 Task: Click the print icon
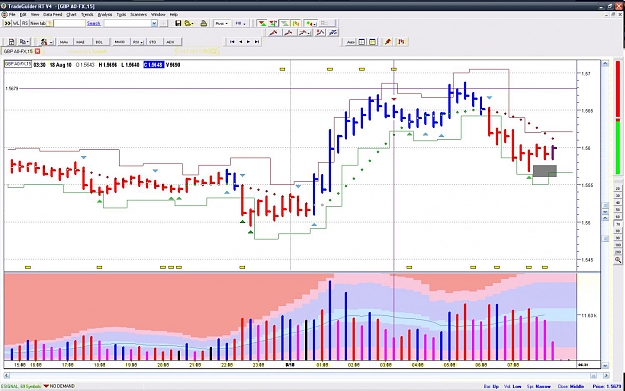204,24
